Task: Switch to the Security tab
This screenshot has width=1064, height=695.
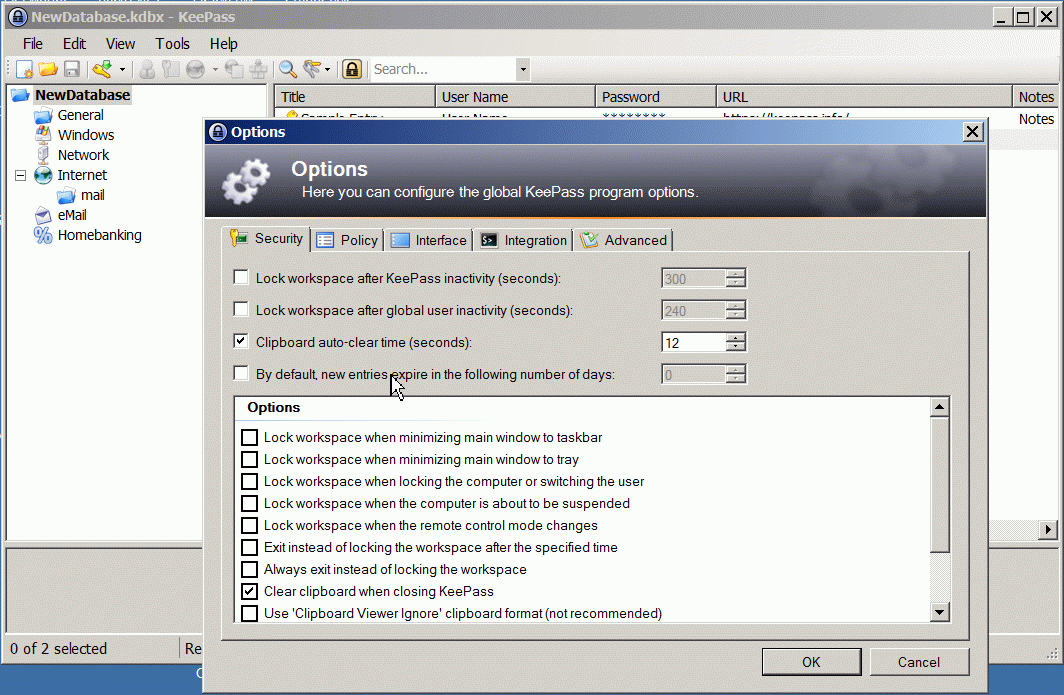Action: pos(267,239)
